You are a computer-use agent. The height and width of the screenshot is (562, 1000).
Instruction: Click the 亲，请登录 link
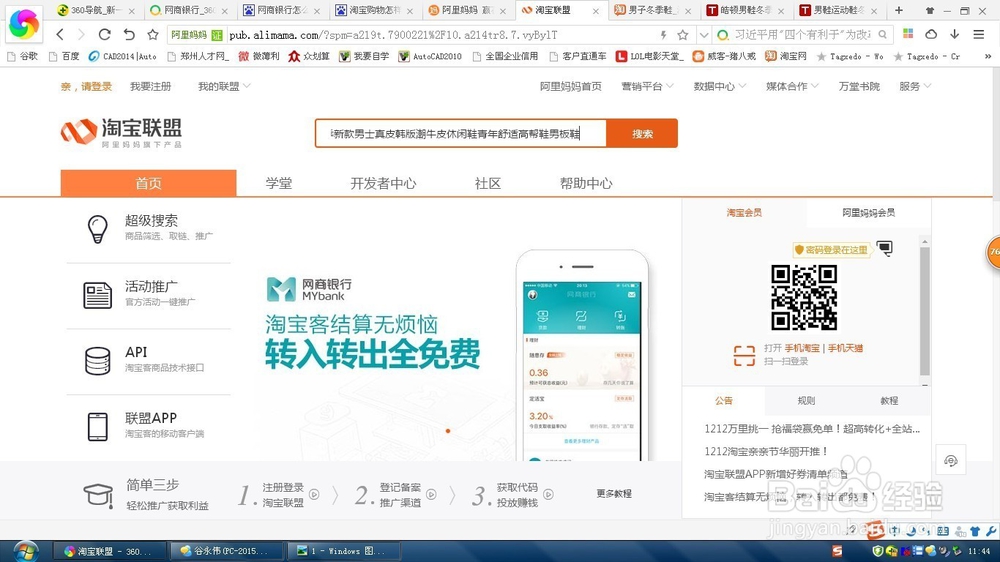(86, 86)
